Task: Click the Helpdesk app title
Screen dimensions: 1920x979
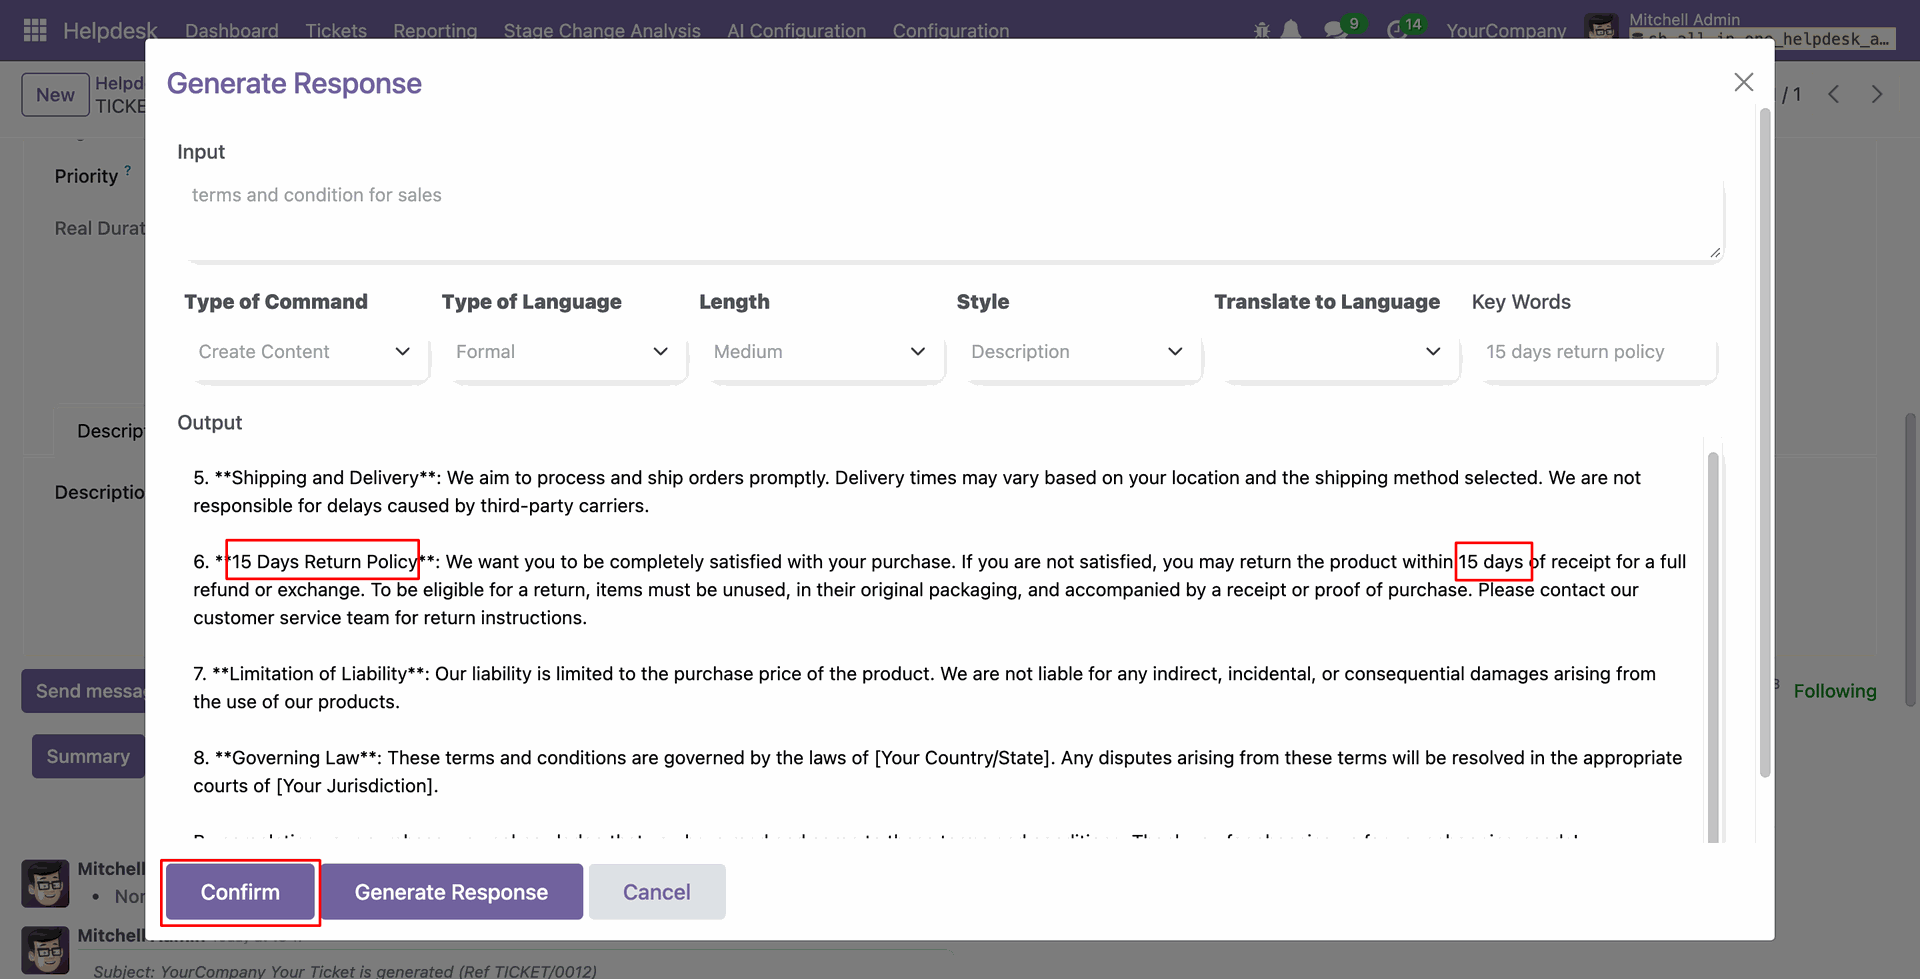Action: [110, 30]
